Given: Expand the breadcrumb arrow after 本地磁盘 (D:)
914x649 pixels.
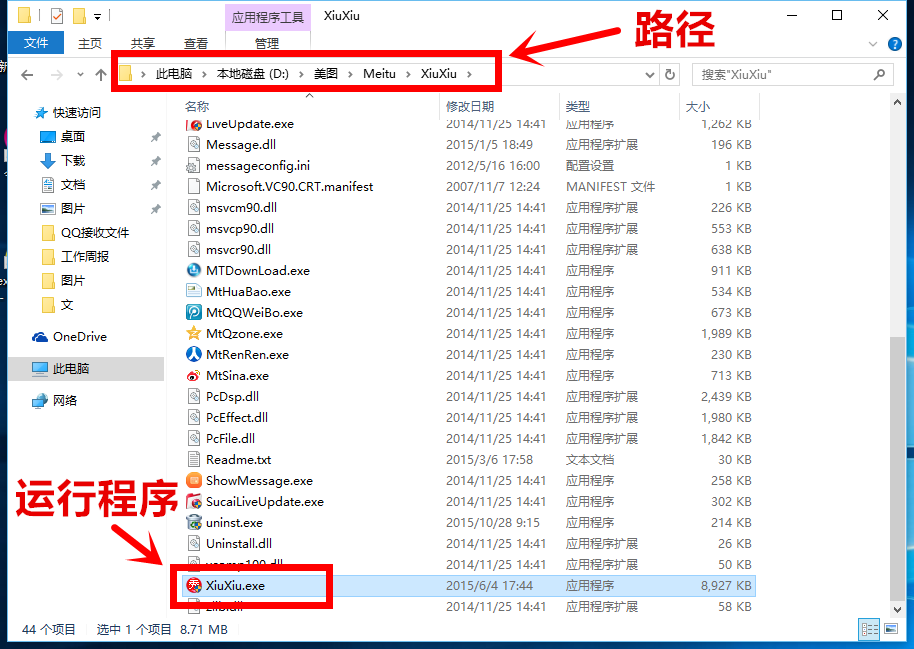Looking at the screenshot, I should [301, 74].
